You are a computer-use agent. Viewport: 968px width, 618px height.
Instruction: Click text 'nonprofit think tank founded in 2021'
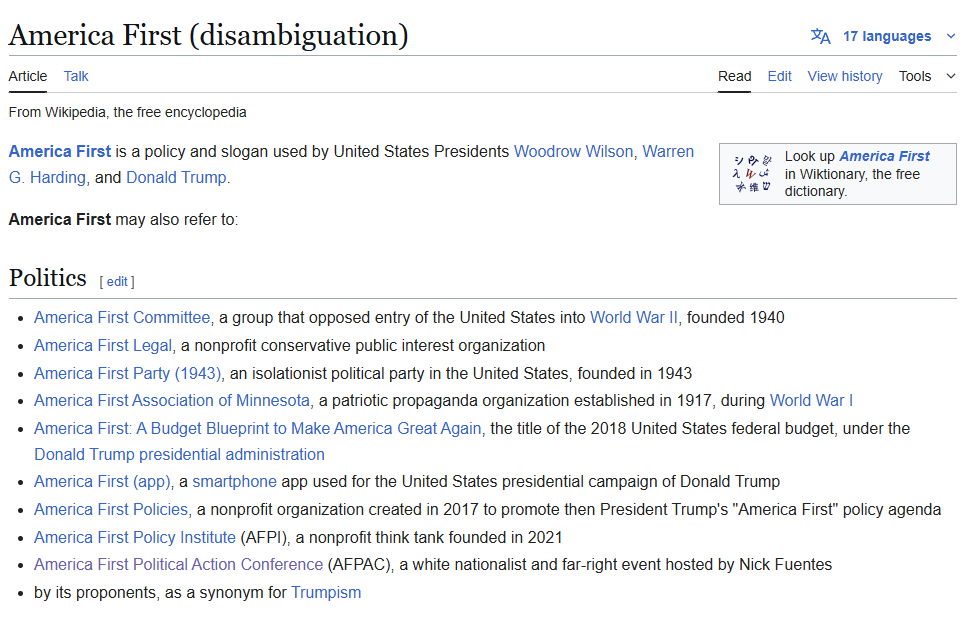pos(435,538)
